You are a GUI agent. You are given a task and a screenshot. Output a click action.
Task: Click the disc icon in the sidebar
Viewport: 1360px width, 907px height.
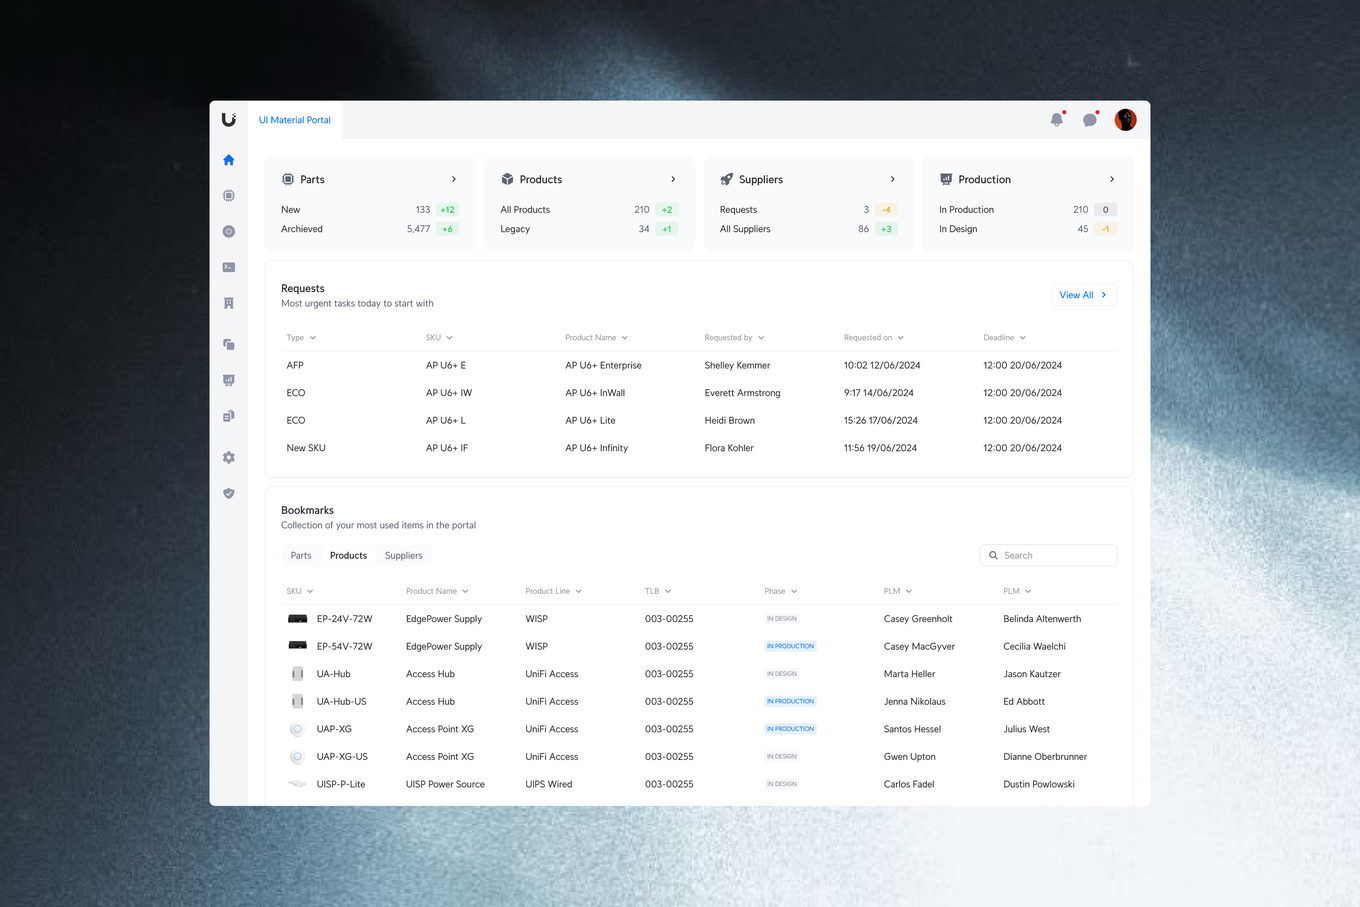point(229,231)
